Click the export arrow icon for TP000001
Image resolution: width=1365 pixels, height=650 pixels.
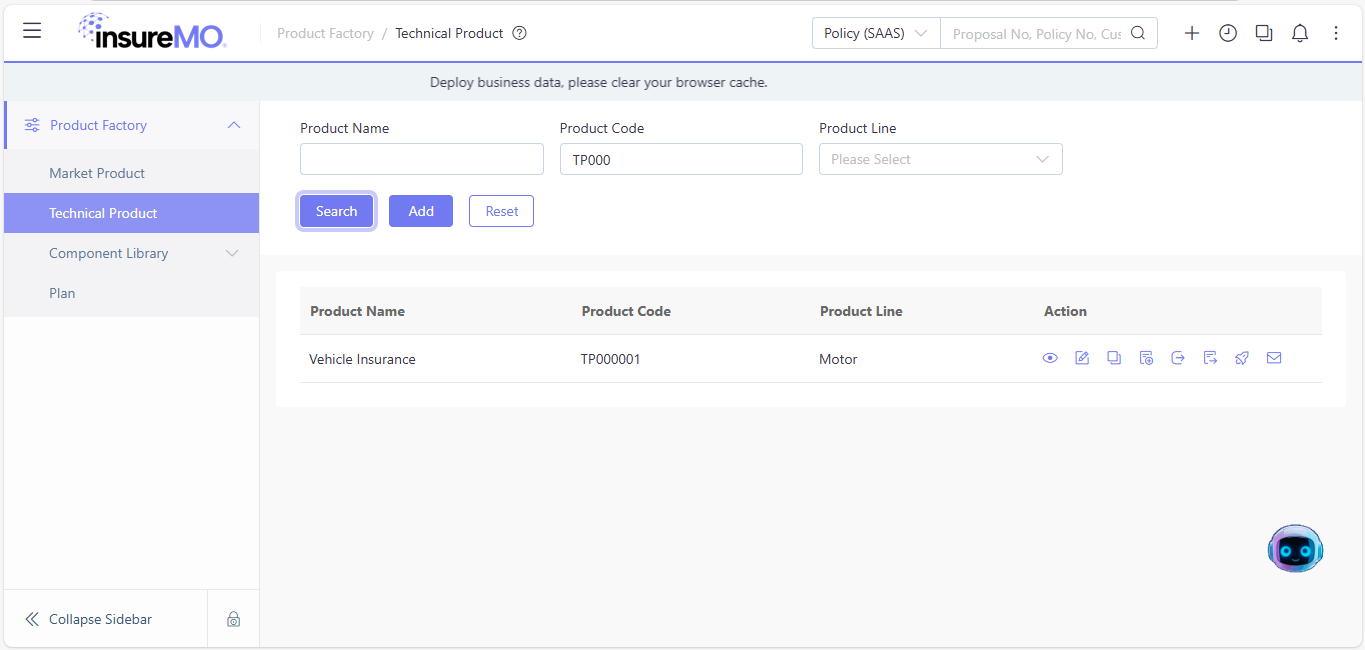(1178, 358)
